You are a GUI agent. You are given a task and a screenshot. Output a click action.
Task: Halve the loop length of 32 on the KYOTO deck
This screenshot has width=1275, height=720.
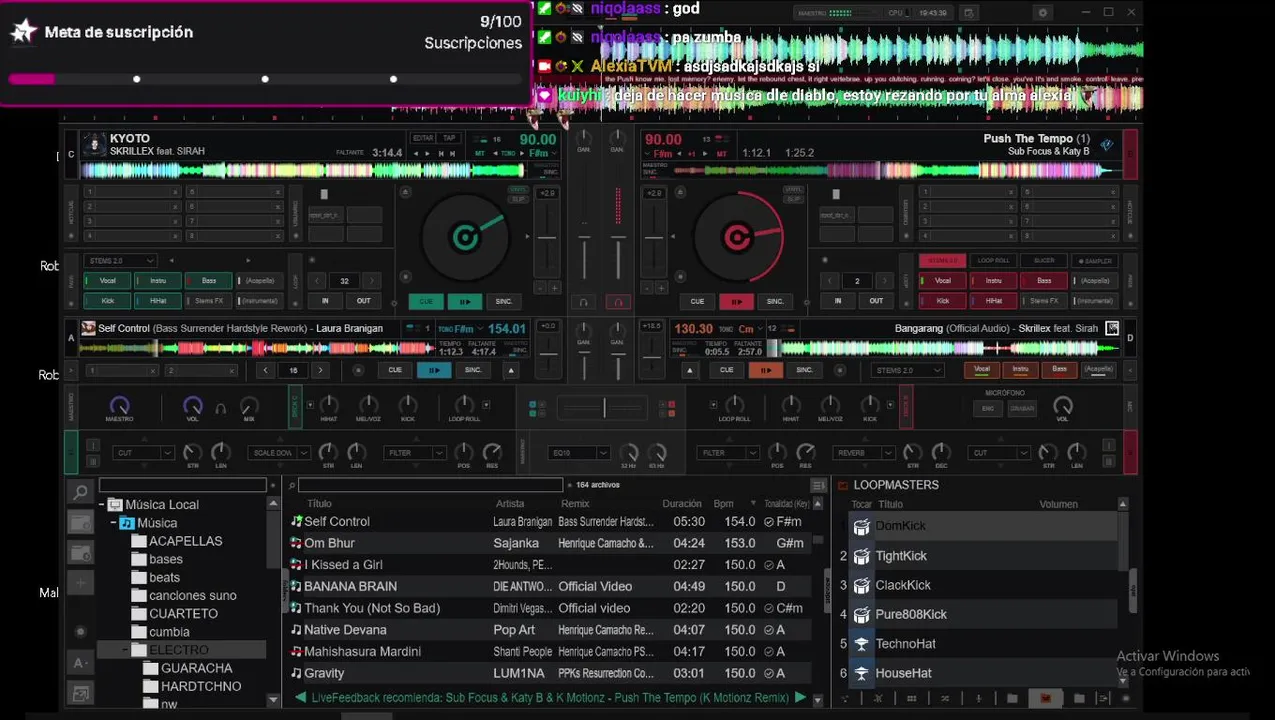317,281
